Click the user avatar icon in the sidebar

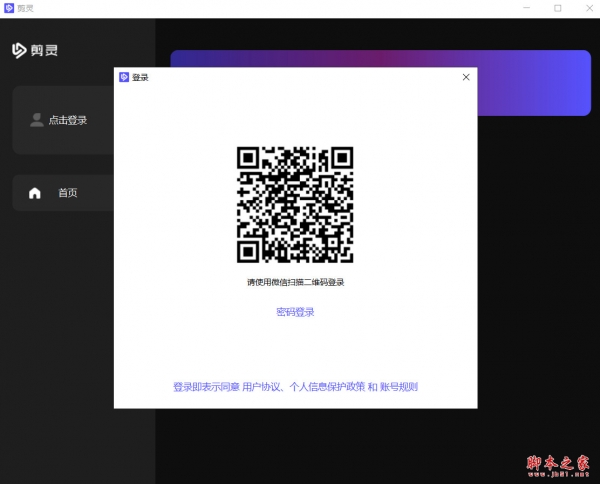coord(37,120)
